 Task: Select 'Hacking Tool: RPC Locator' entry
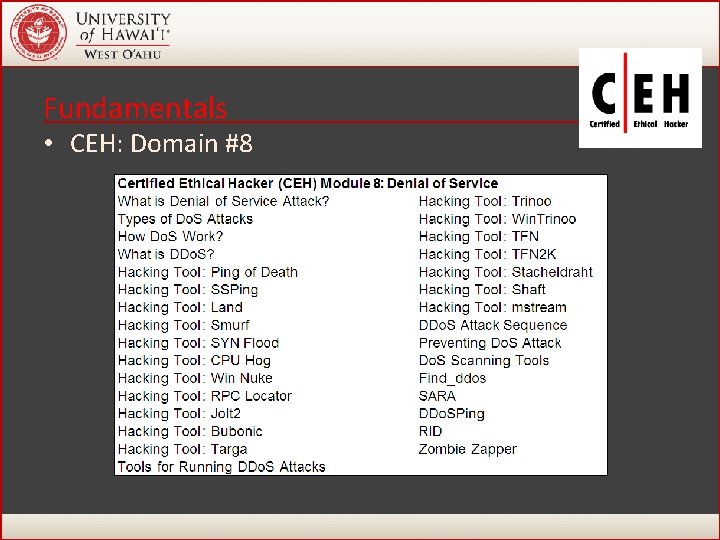205,396
